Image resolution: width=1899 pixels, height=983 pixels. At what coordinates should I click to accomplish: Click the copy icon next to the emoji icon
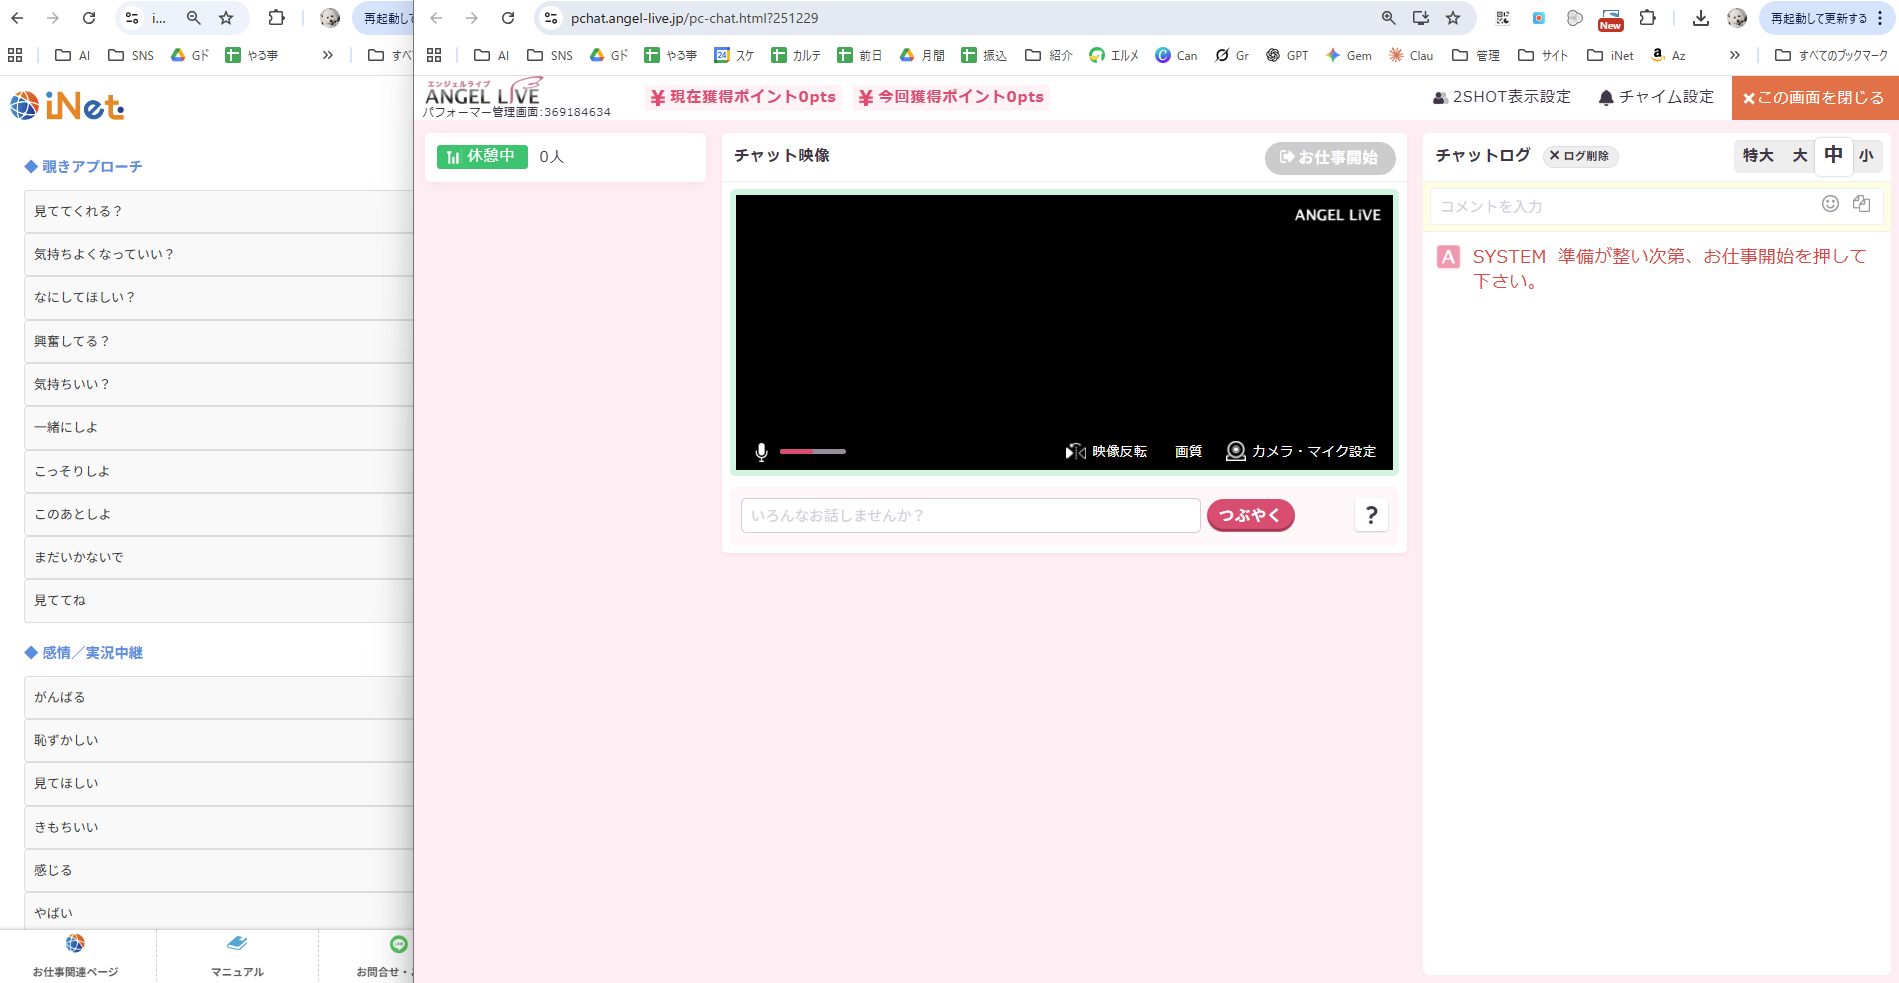click(x=1861, y=204)
